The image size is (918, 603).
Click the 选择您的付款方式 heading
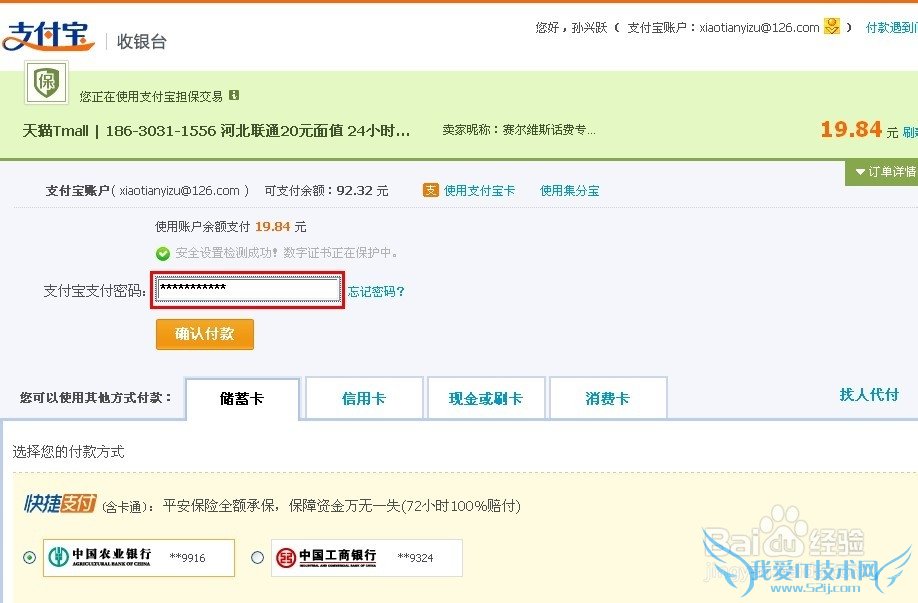coord(68,451)
